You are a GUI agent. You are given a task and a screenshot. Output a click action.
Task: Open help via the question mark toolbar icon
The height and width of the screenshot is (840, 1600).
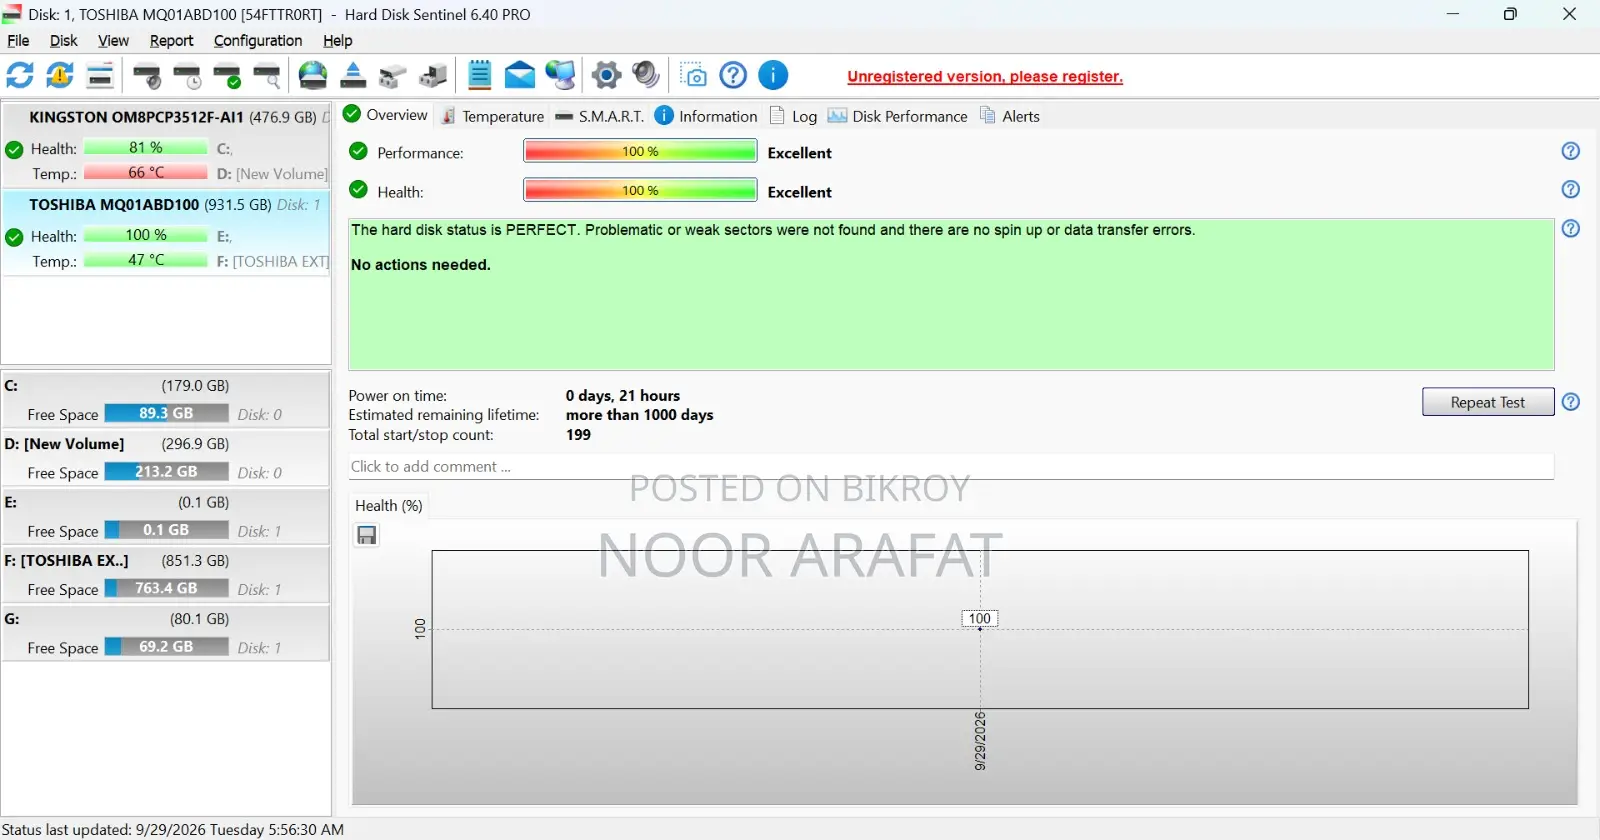[733, 75]
